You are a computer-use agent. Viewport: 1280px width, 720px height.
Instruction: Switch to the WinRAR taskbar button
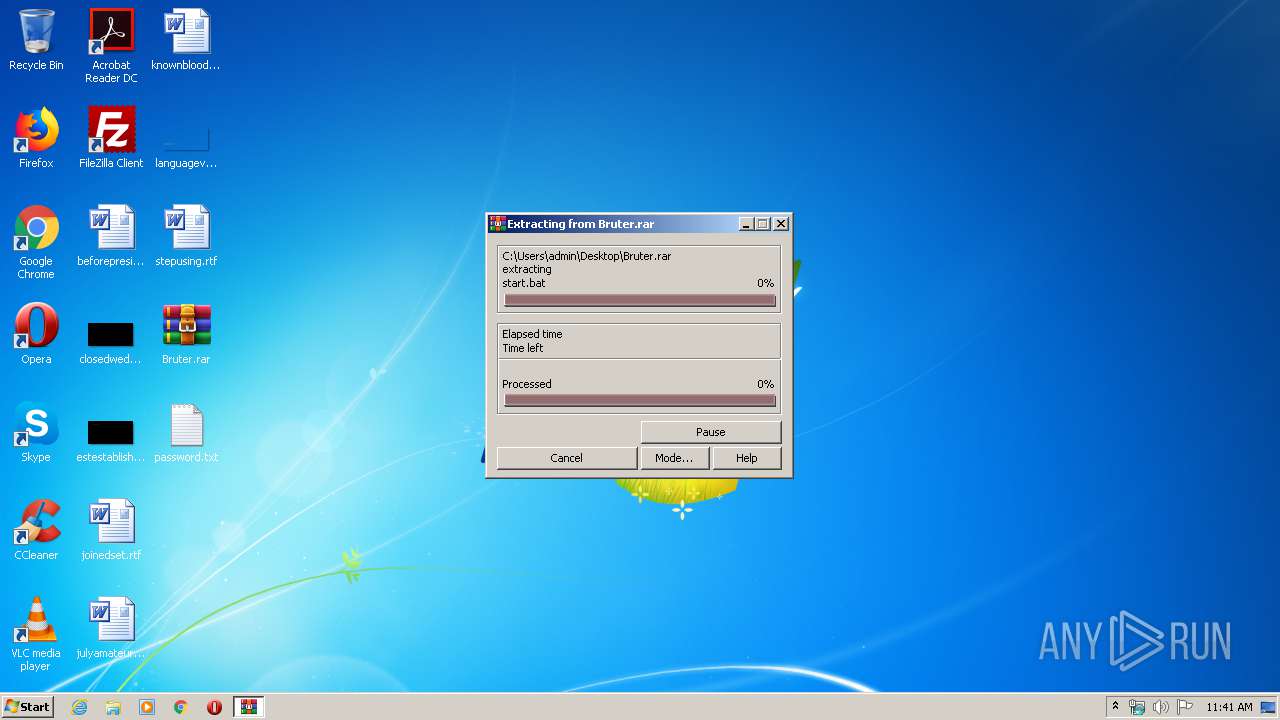click(248, 707)
